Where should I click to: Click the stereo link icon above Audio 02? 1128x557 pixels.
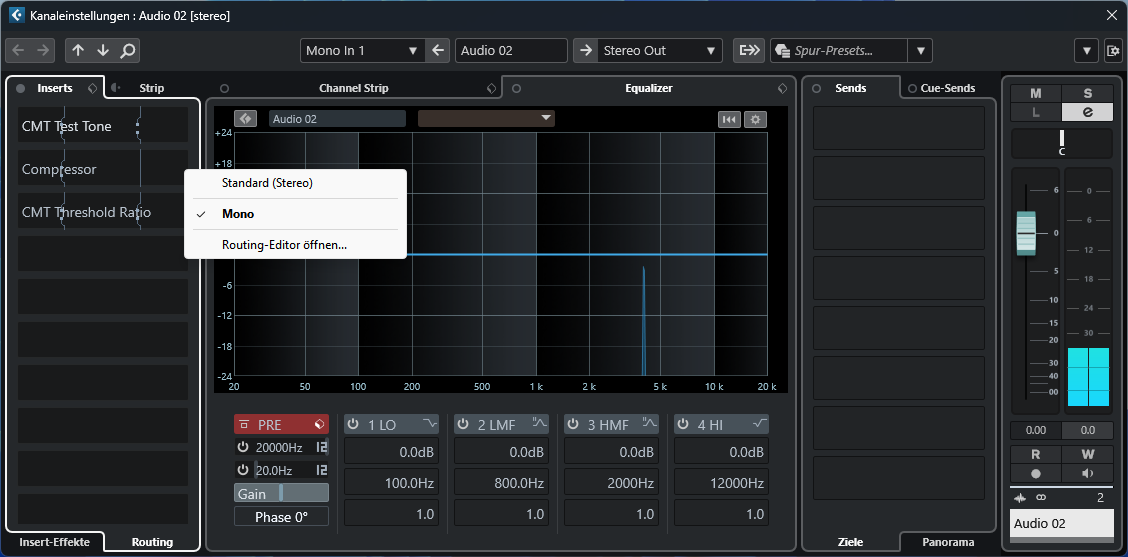1040,498
